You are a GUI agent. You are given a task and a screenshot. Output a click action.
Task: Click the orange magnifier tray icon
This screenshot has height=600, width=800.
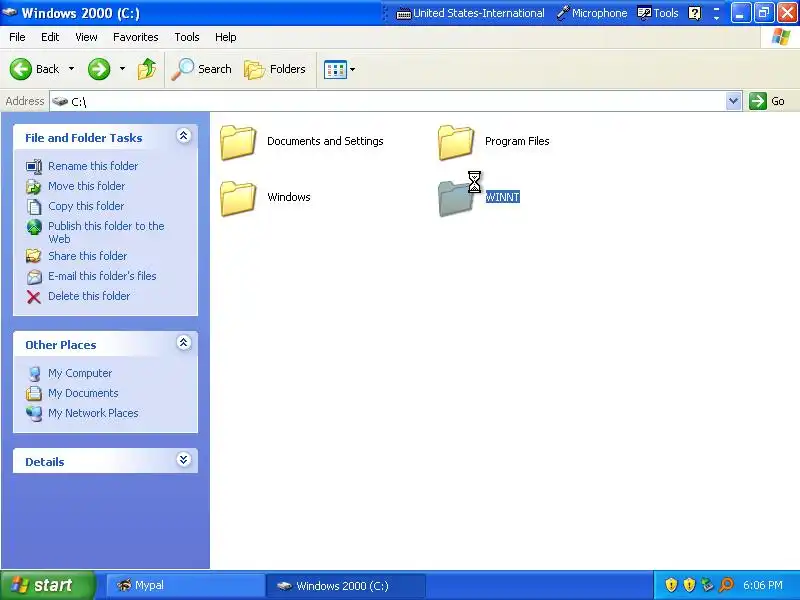(x=727, y=585)
